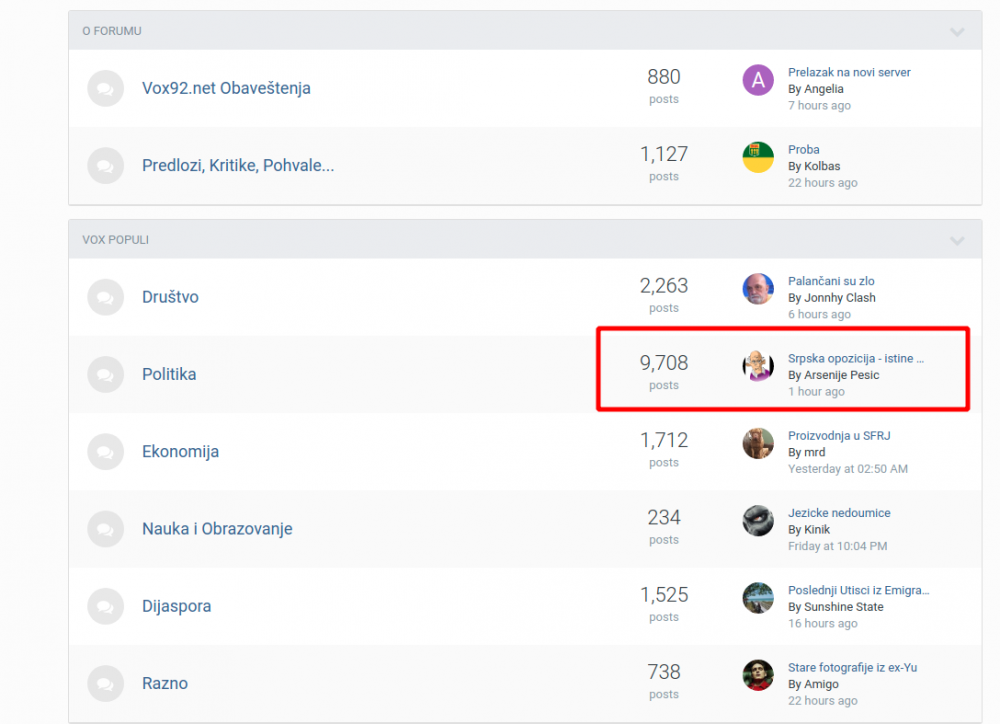Click the forum icon next to Društvo

point(105,297)
